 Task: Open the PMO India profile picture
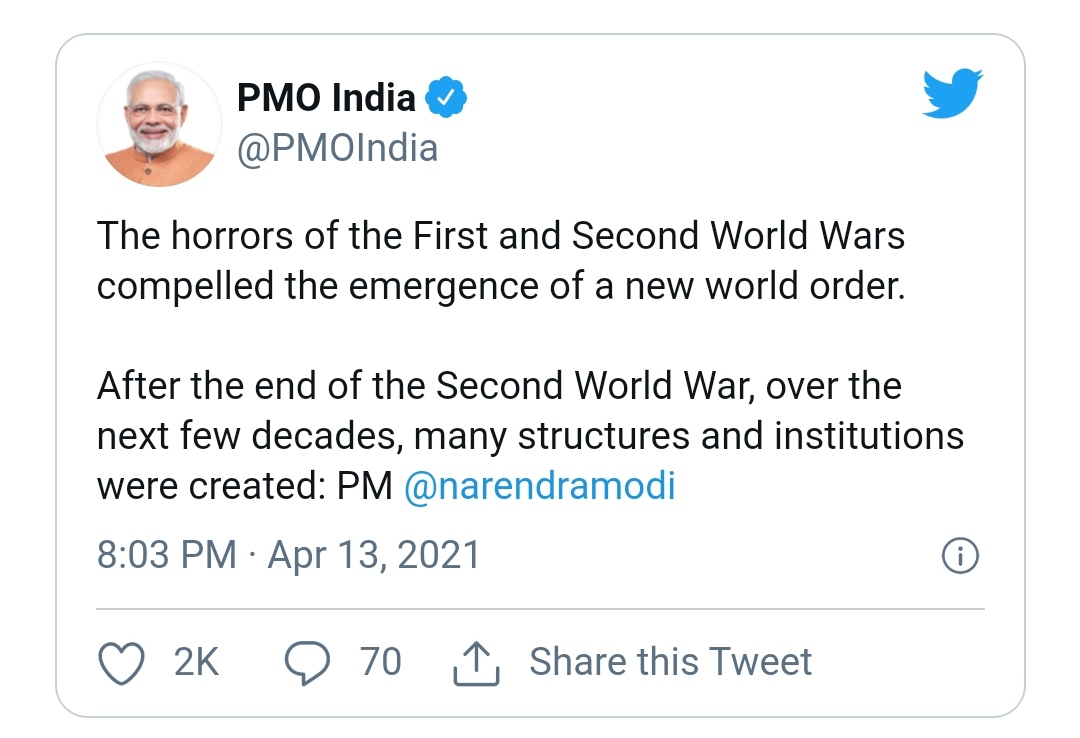coord(159,125)
